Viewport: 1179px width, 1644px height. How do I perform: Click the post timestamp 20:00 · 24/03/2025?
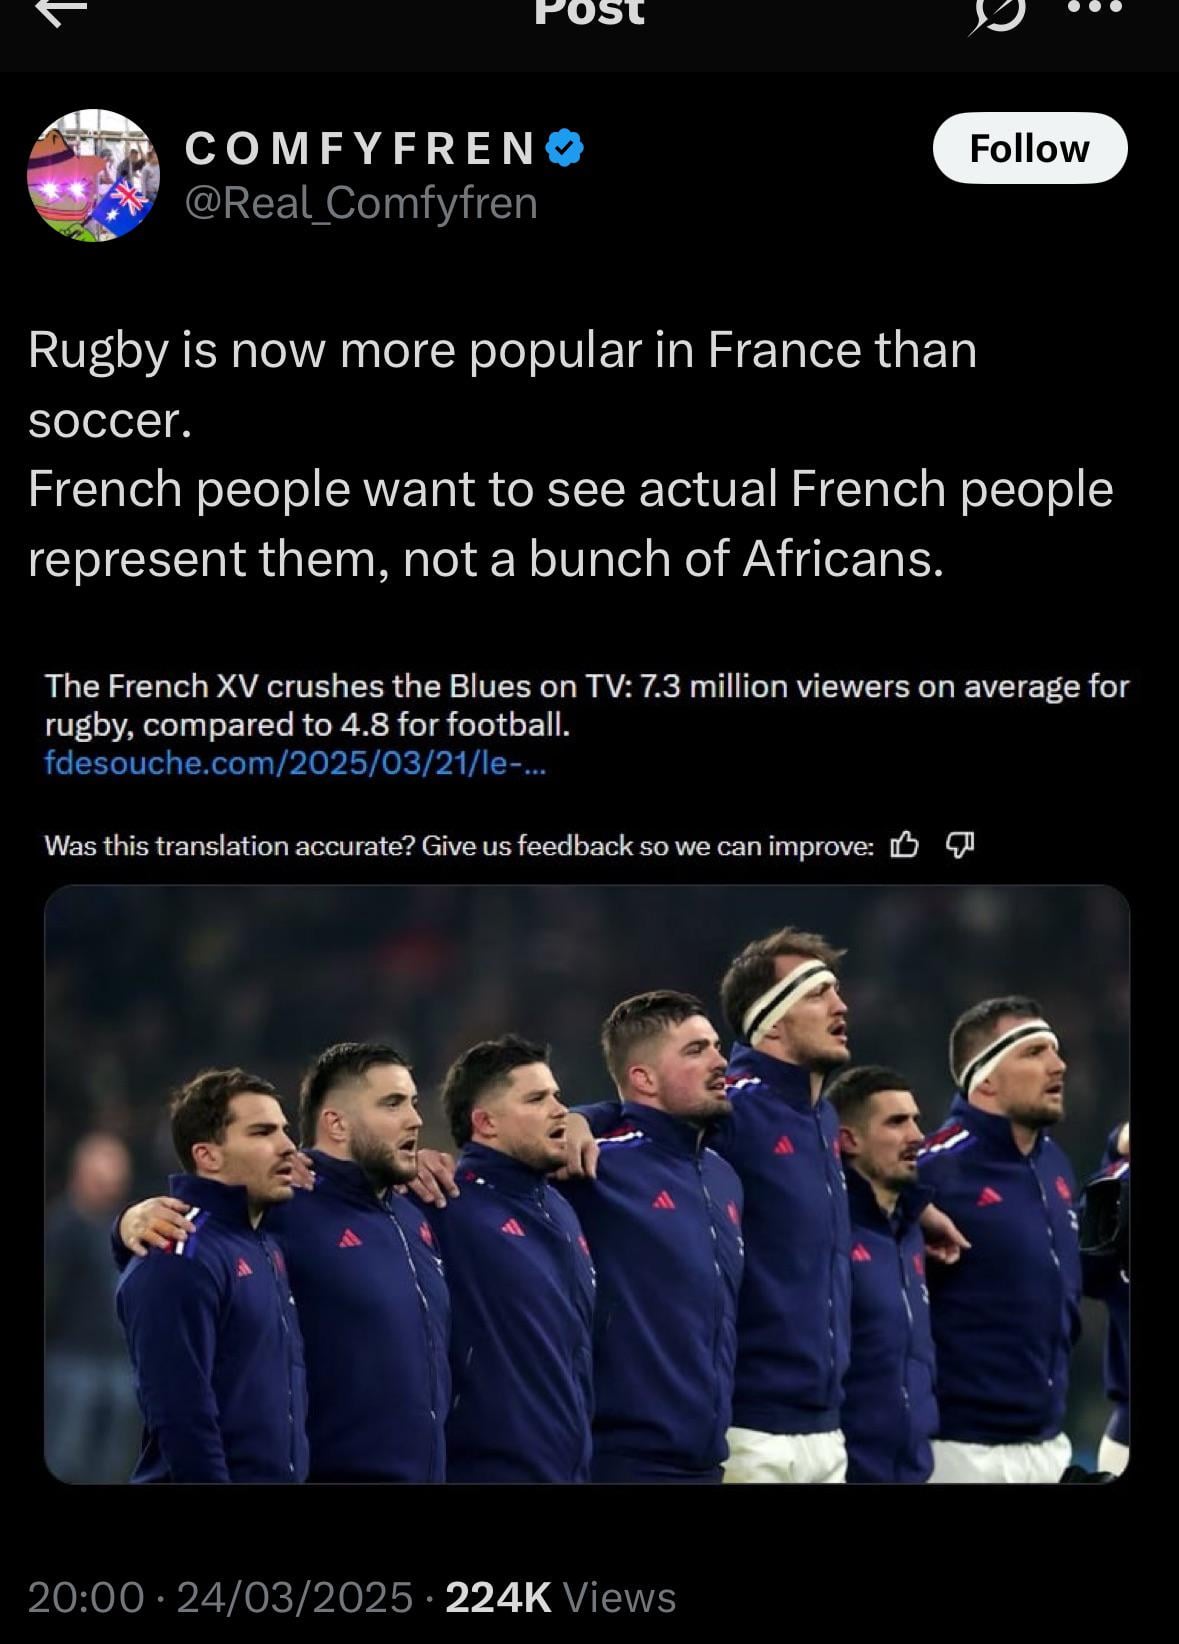(220, 1597)
